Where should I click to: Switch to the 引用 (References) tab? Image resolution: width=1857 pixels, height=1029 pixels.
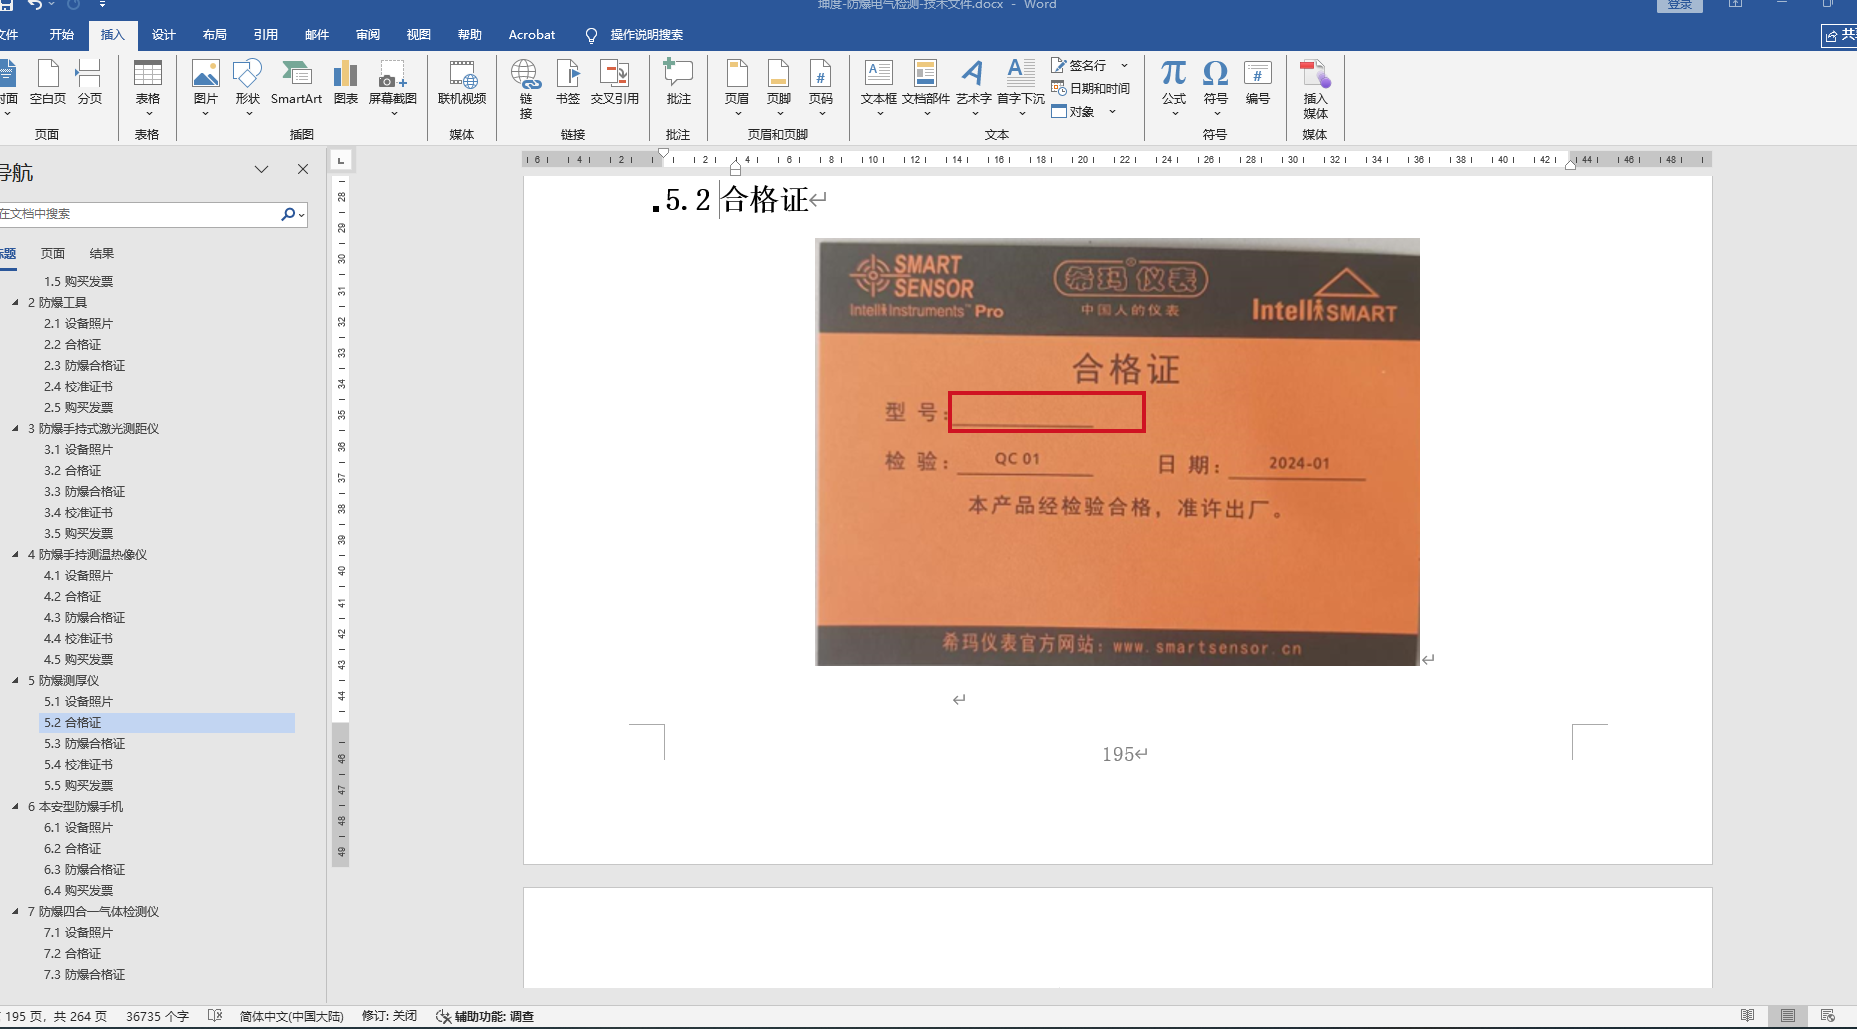pos(266,35)
